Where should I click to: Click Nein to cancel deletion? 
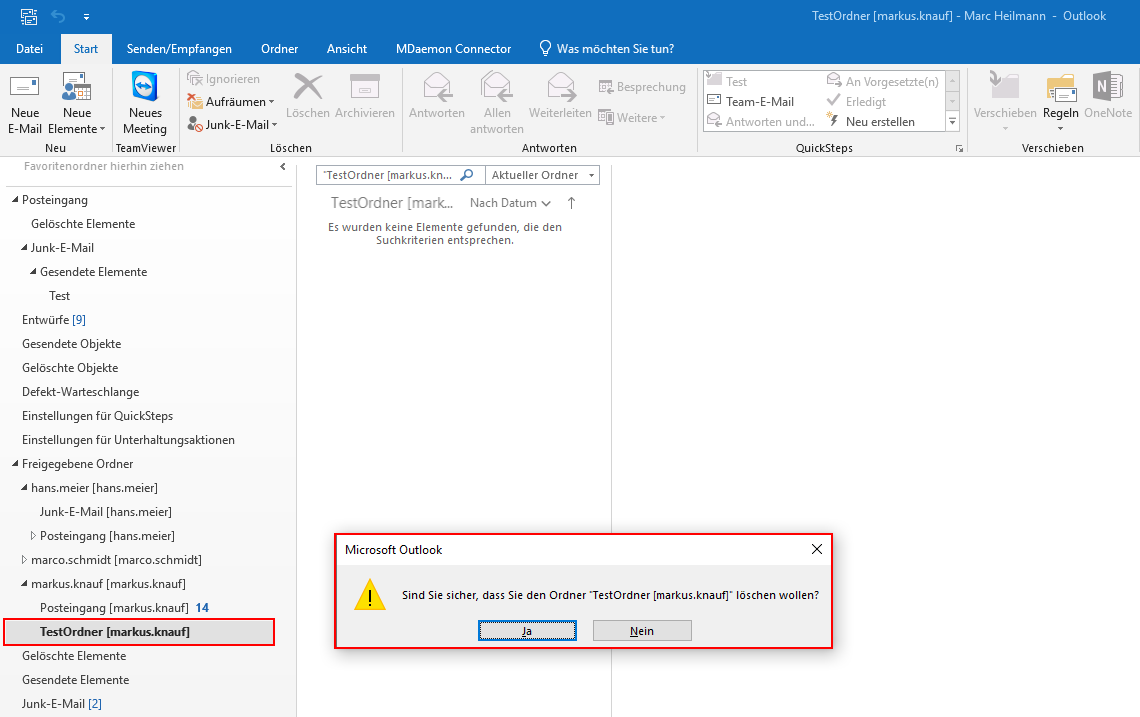642,630
